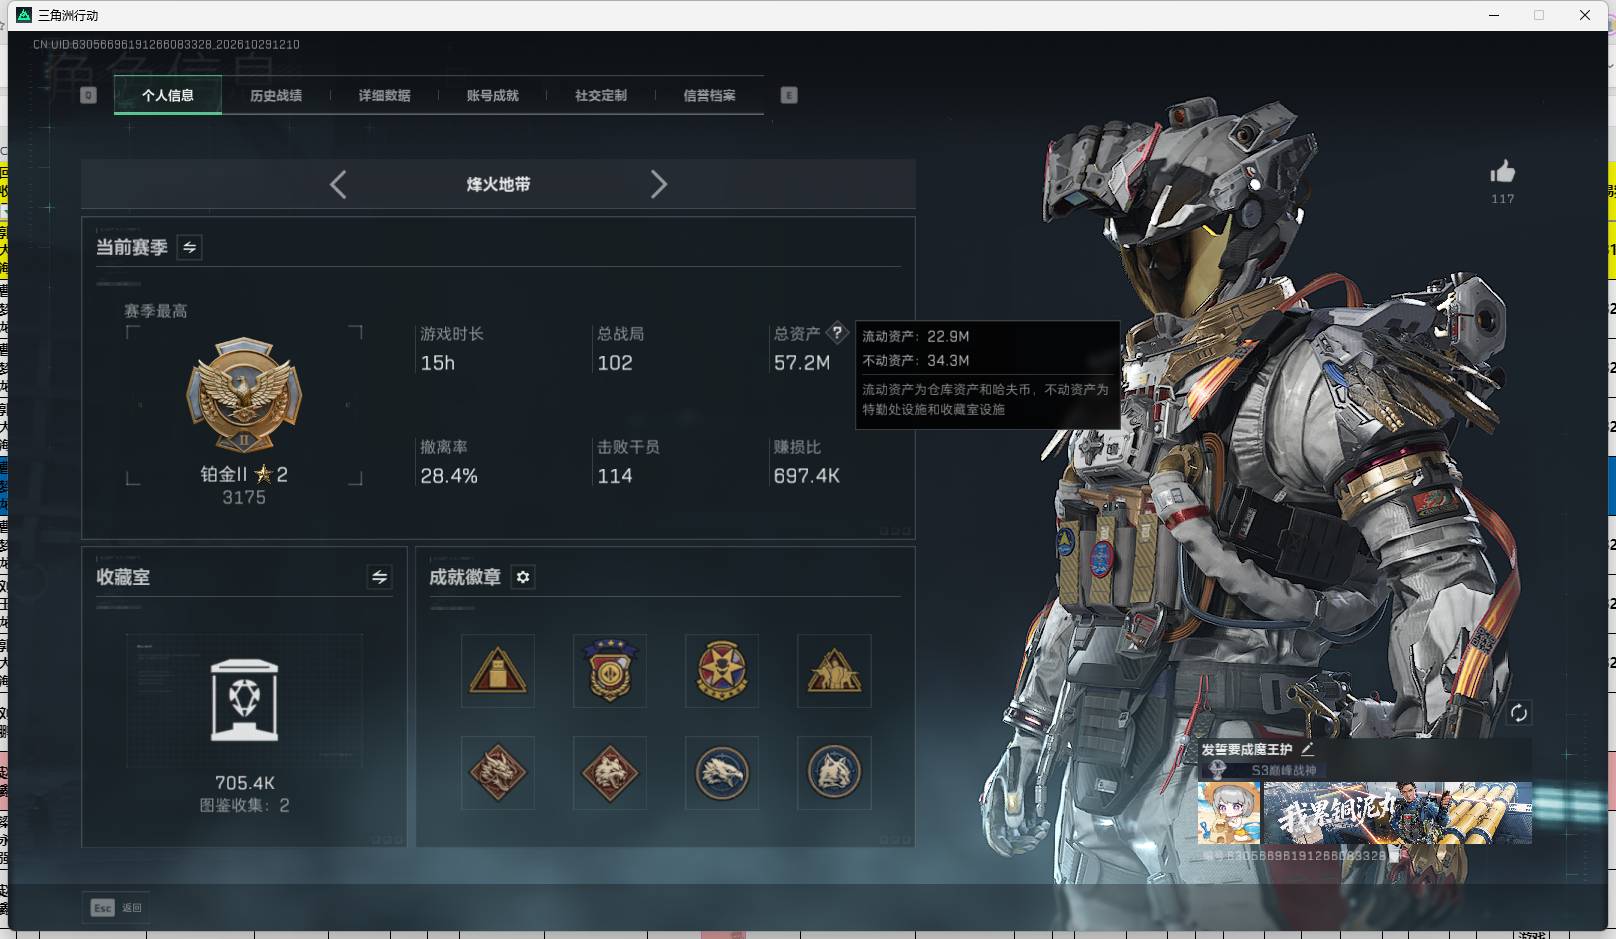Image resolution: width=1616 pixels, height=939 pixels.
Task: Toggle the 收藏室 switch icon
Action: coord(380,576)
